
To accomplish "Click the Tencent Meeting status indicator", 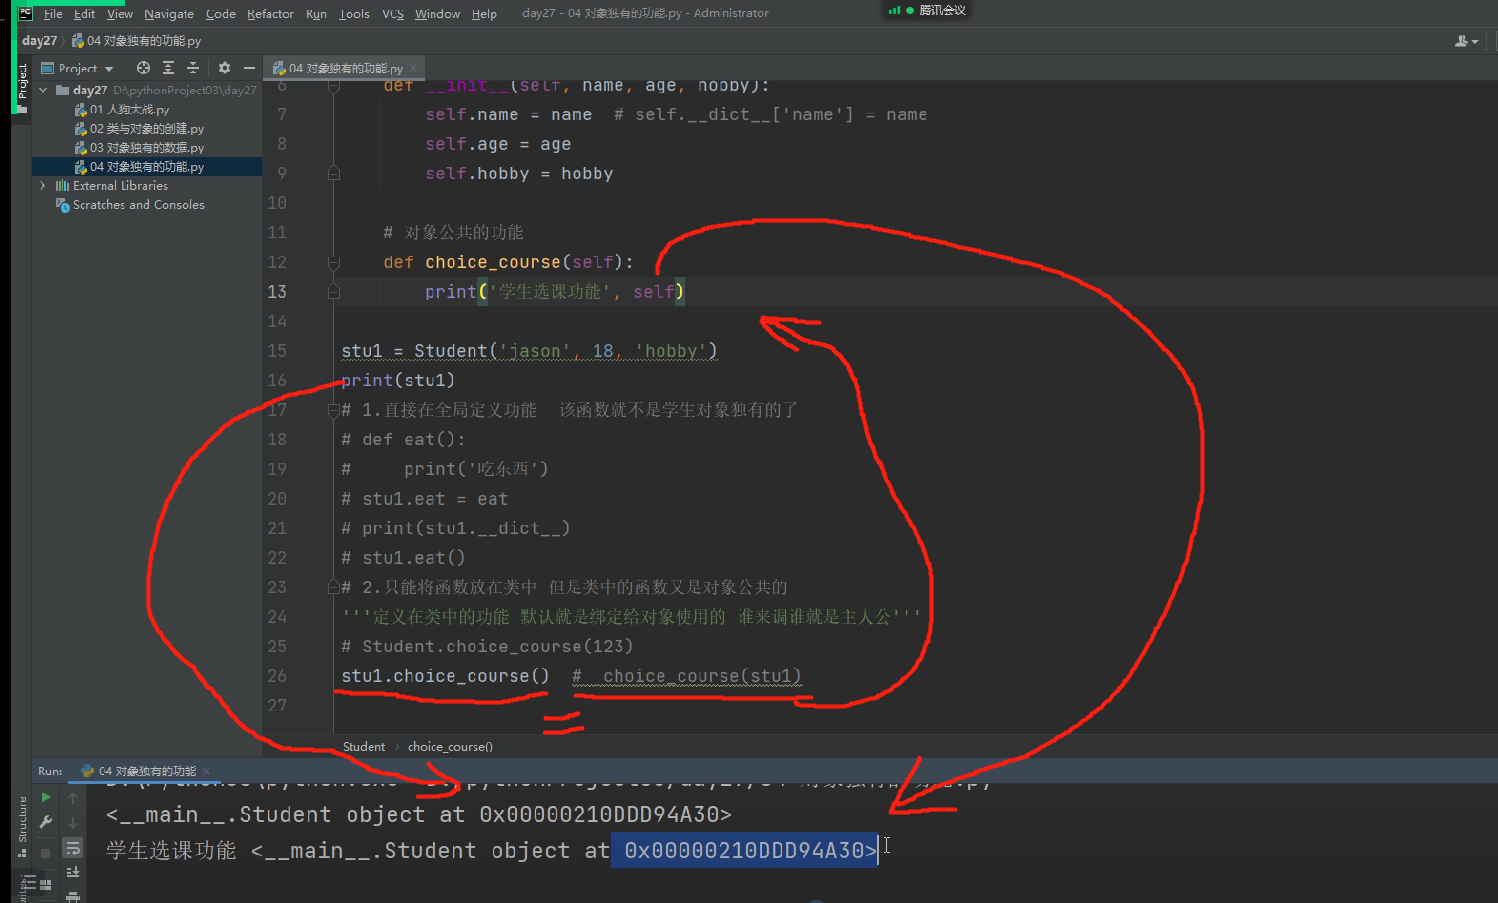I will [x=926, y=10].
